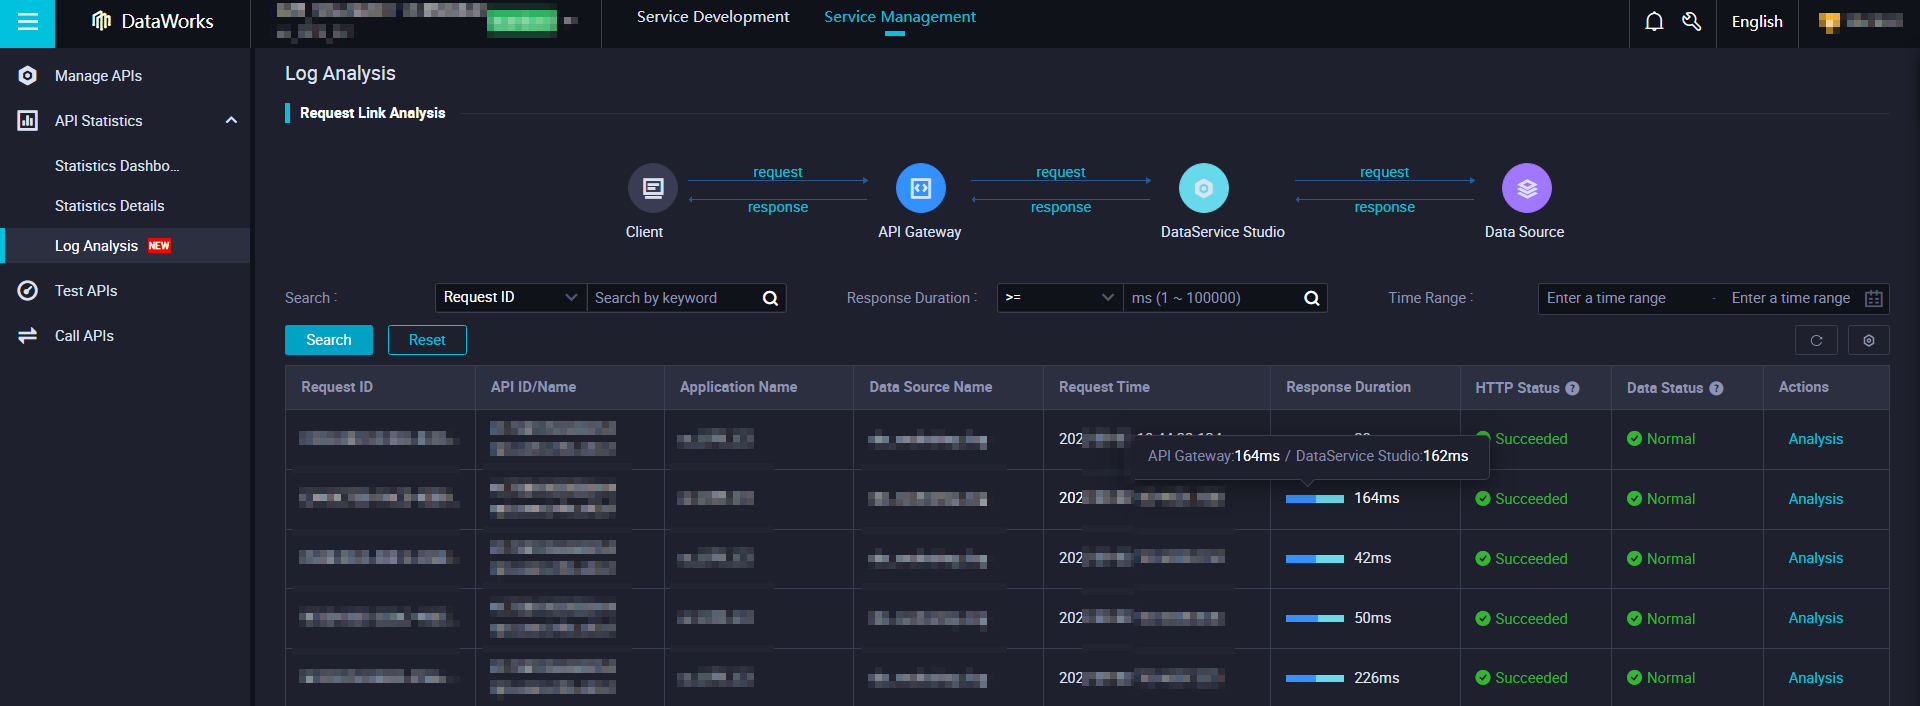Open the response duration operator dropdown
The height and width of the screenshot is (706, 1920).
[1058, 298]
